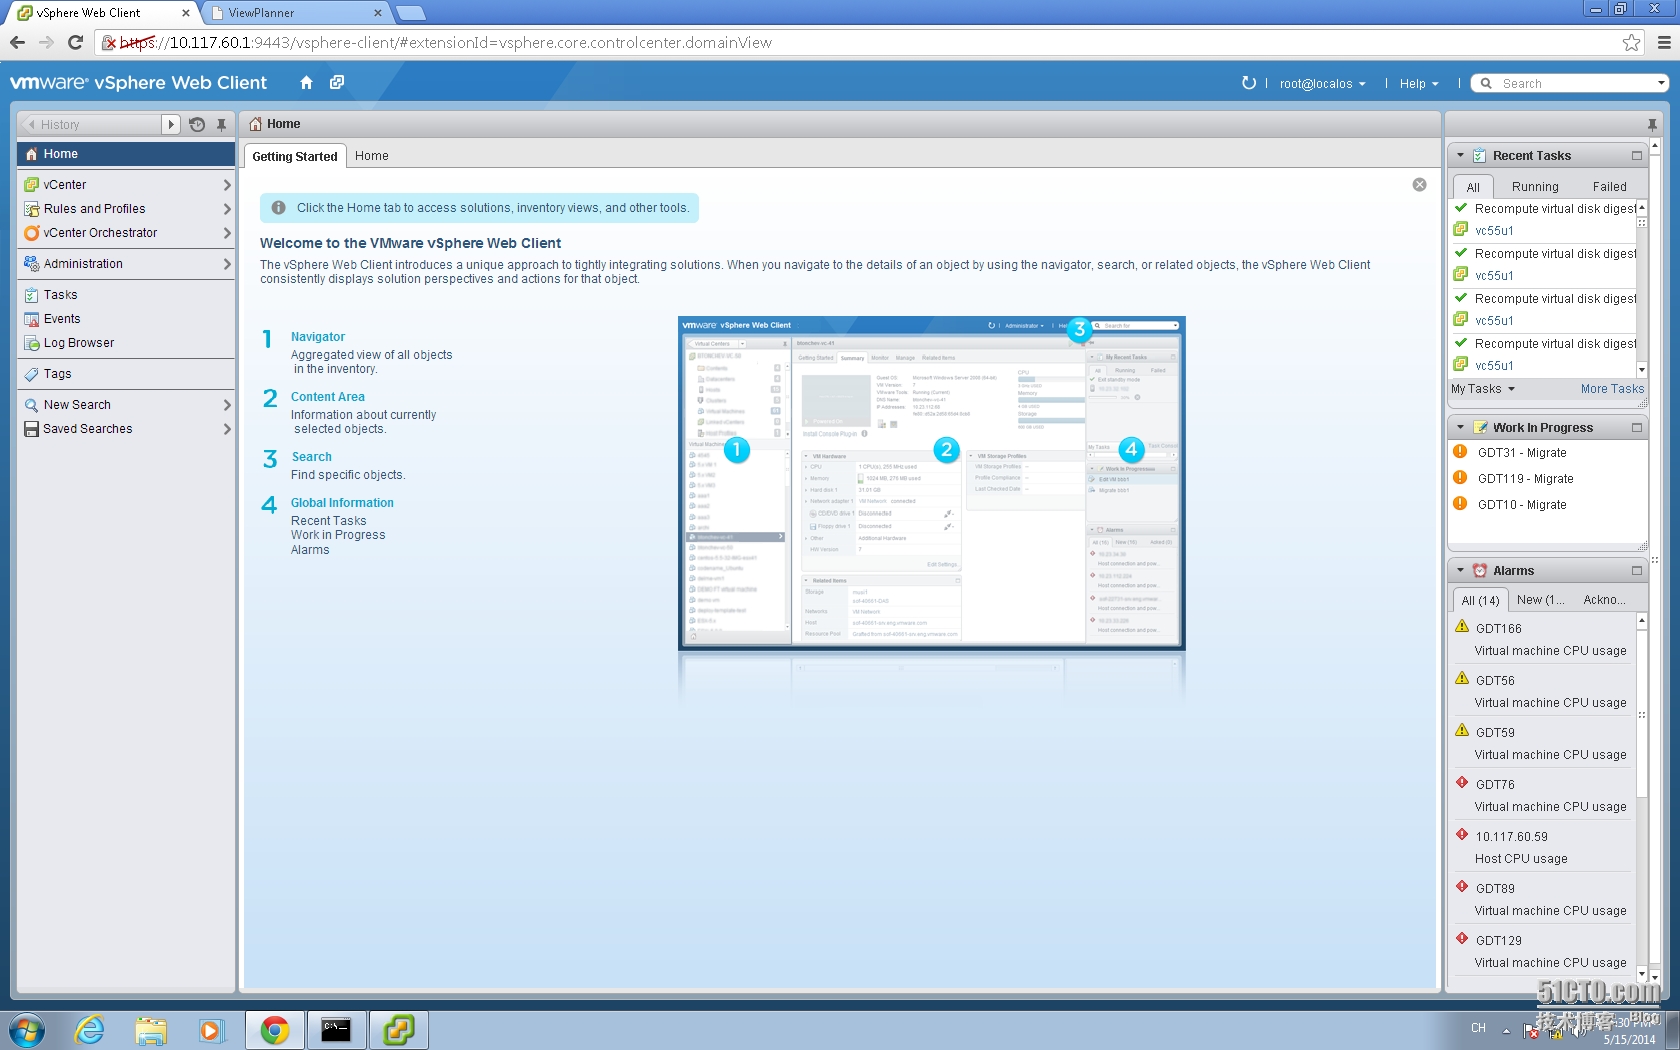
Task: Expand the History forward arrow
Action: (x=171, y=125)
